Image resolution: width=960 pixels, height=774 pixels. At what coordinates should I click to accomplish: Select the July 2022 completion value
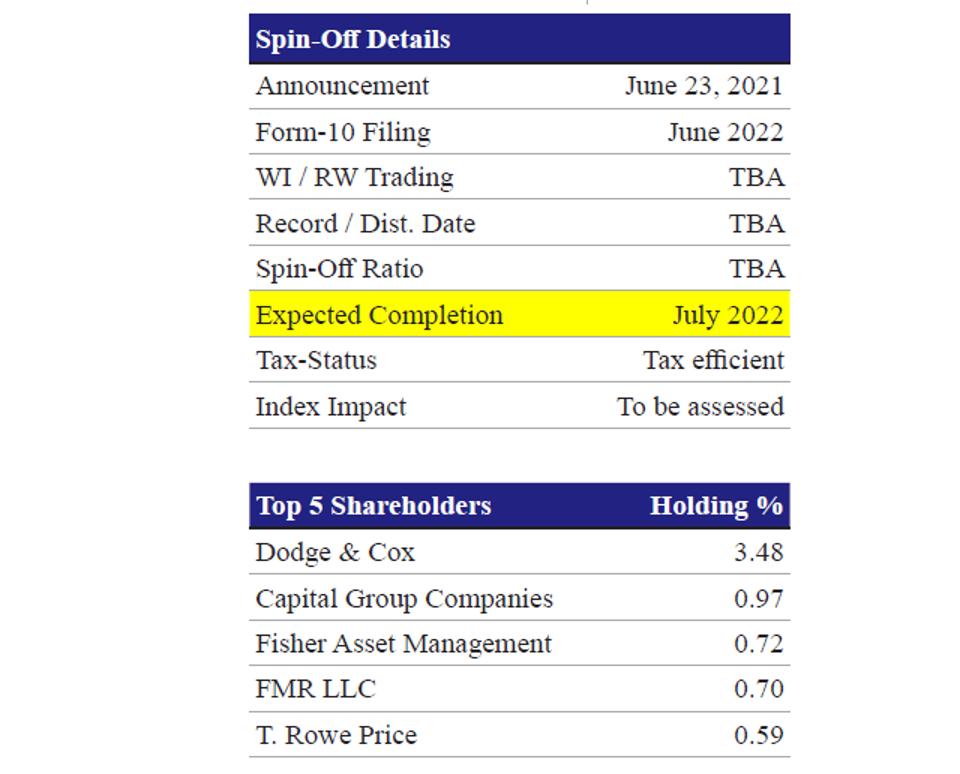point(727,315)
